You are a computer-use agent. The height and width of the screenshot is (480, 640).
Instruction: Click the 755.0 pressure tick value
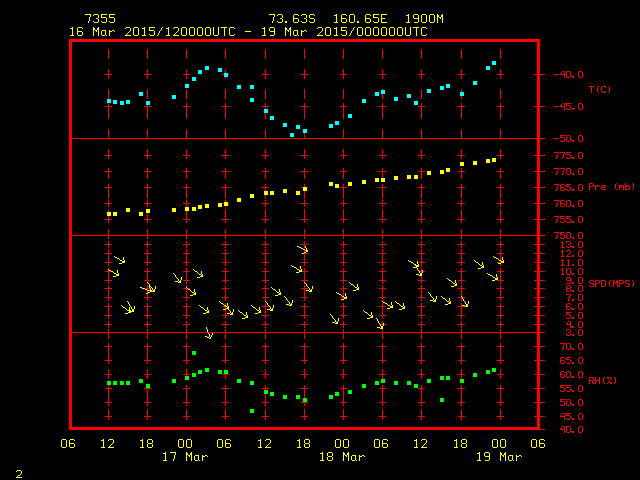569,220
